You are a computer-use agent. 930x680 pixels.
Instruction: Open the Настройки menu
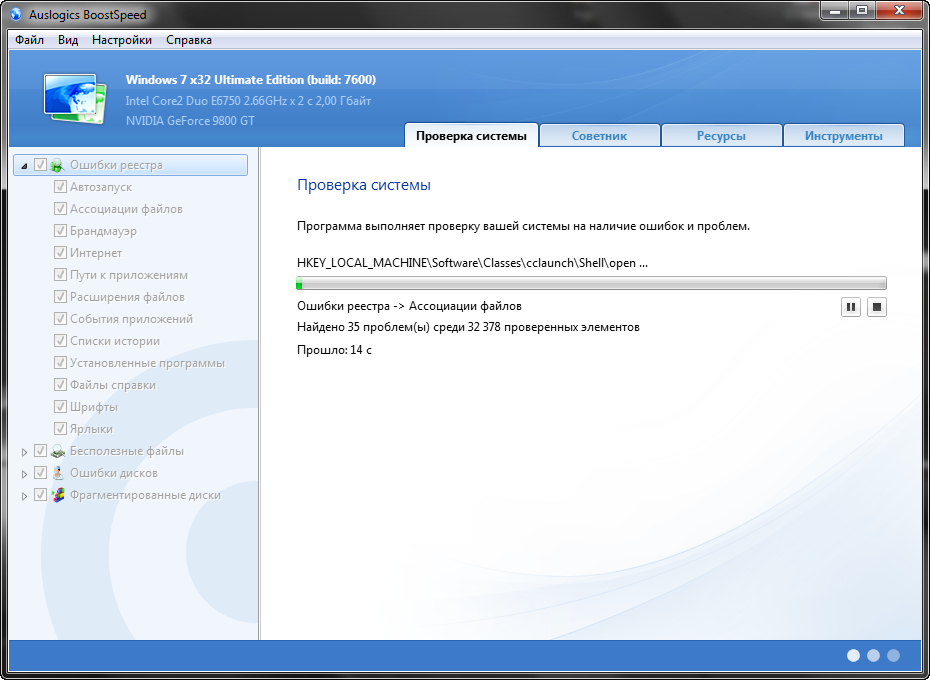click(122, 40)
